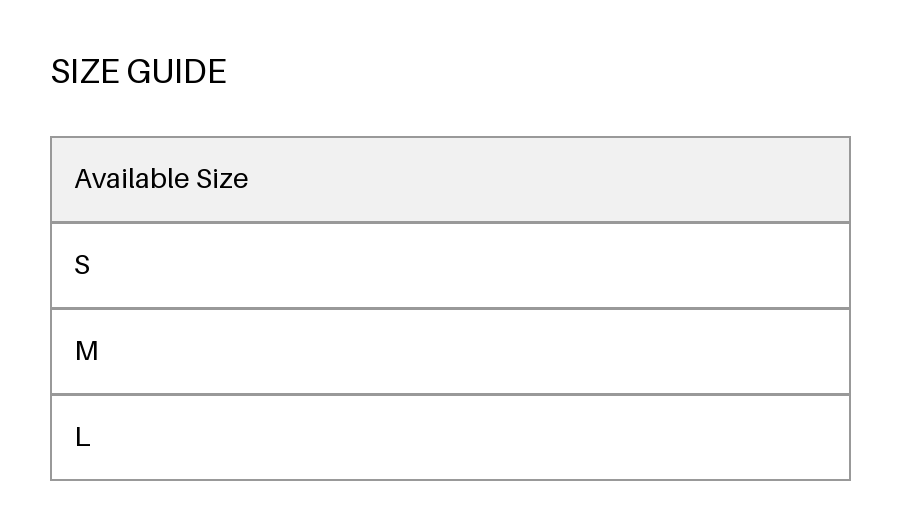Viewport: 900px width, 530px height.
Task: Click the word GUIDE in the heading
Action: click(x=177, y=72)
